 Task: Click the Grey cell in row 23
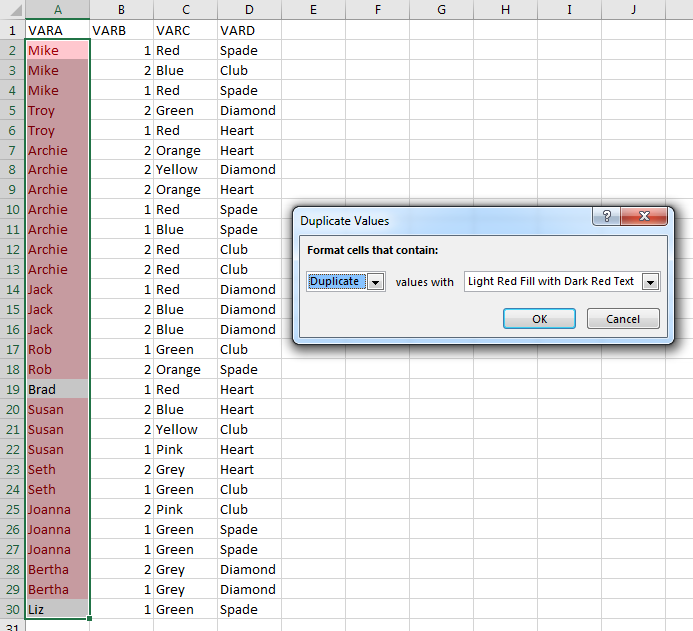(x=186, y=469)
